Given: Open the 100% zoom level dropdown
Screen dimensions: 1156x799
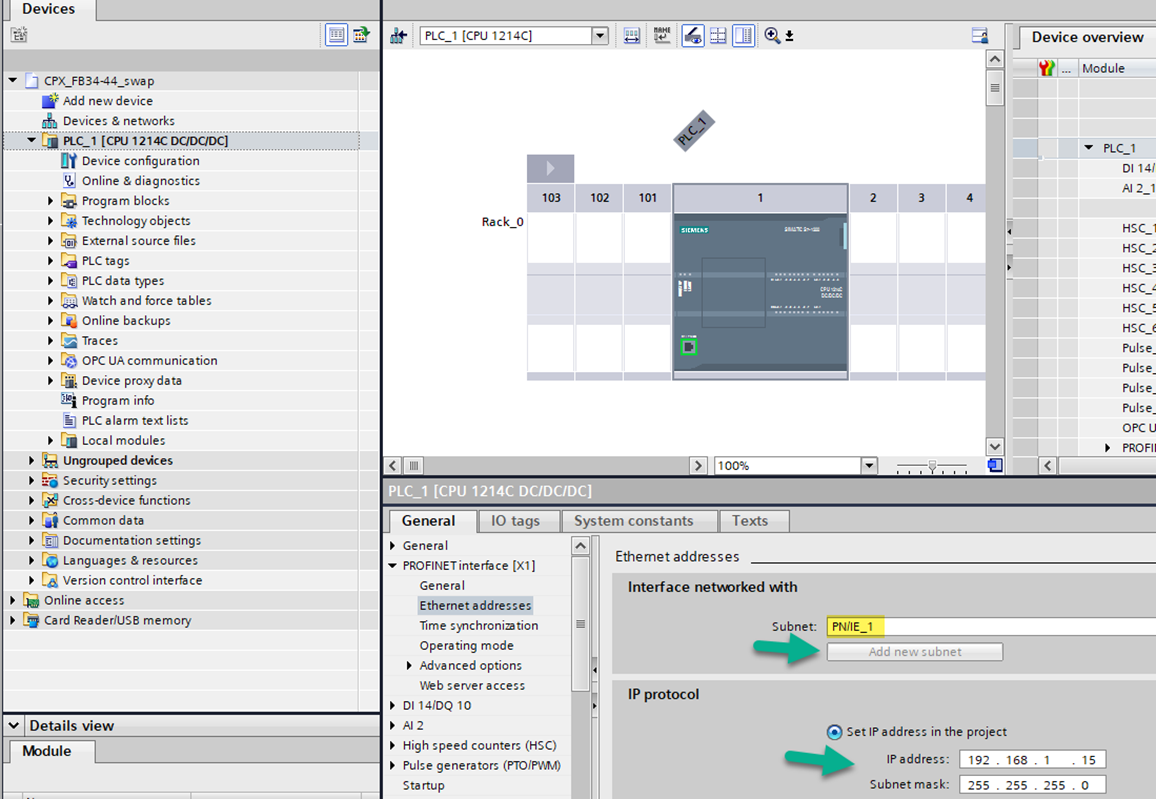Looking at the screenshot, I should tap(869, 465).
